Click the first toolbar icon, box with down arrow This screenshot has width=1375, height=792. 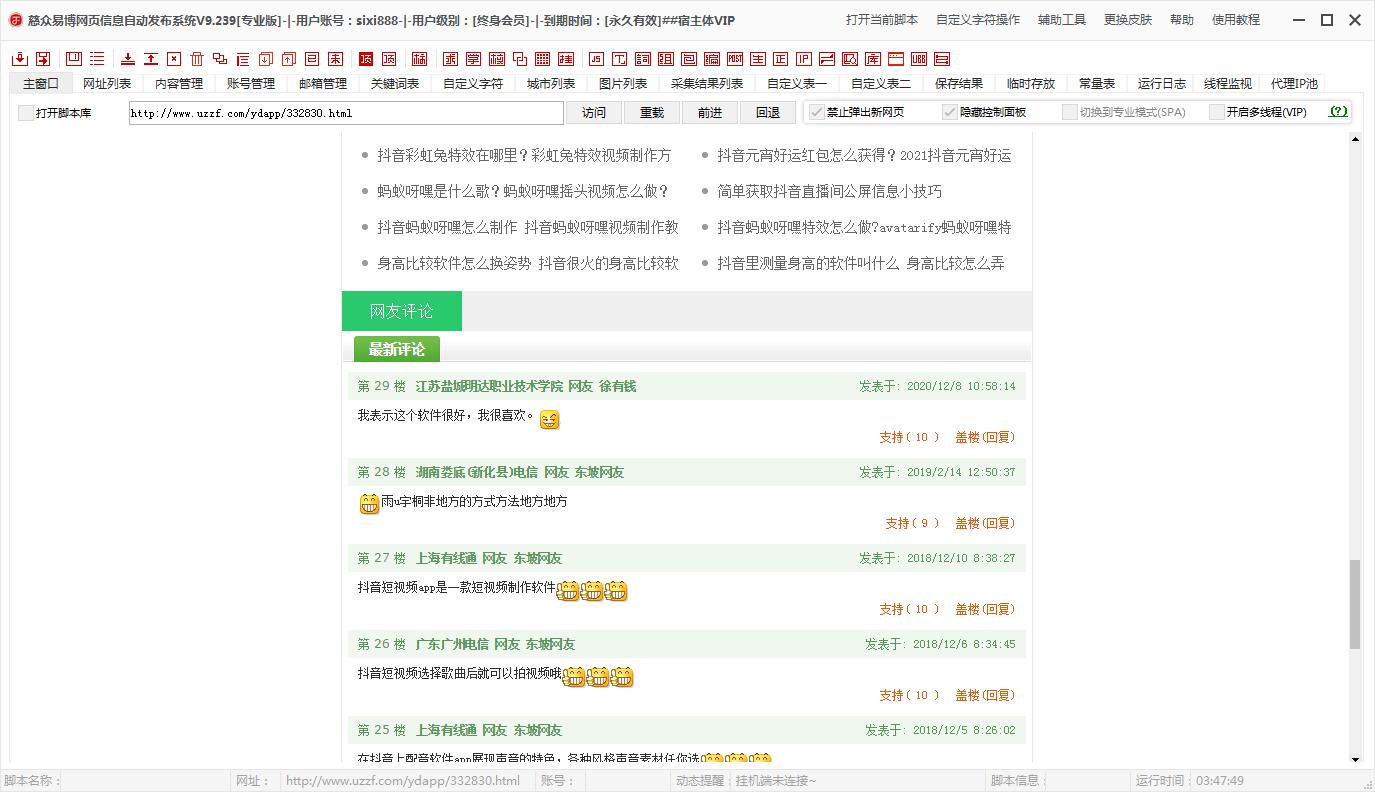[x=21, y=59]
